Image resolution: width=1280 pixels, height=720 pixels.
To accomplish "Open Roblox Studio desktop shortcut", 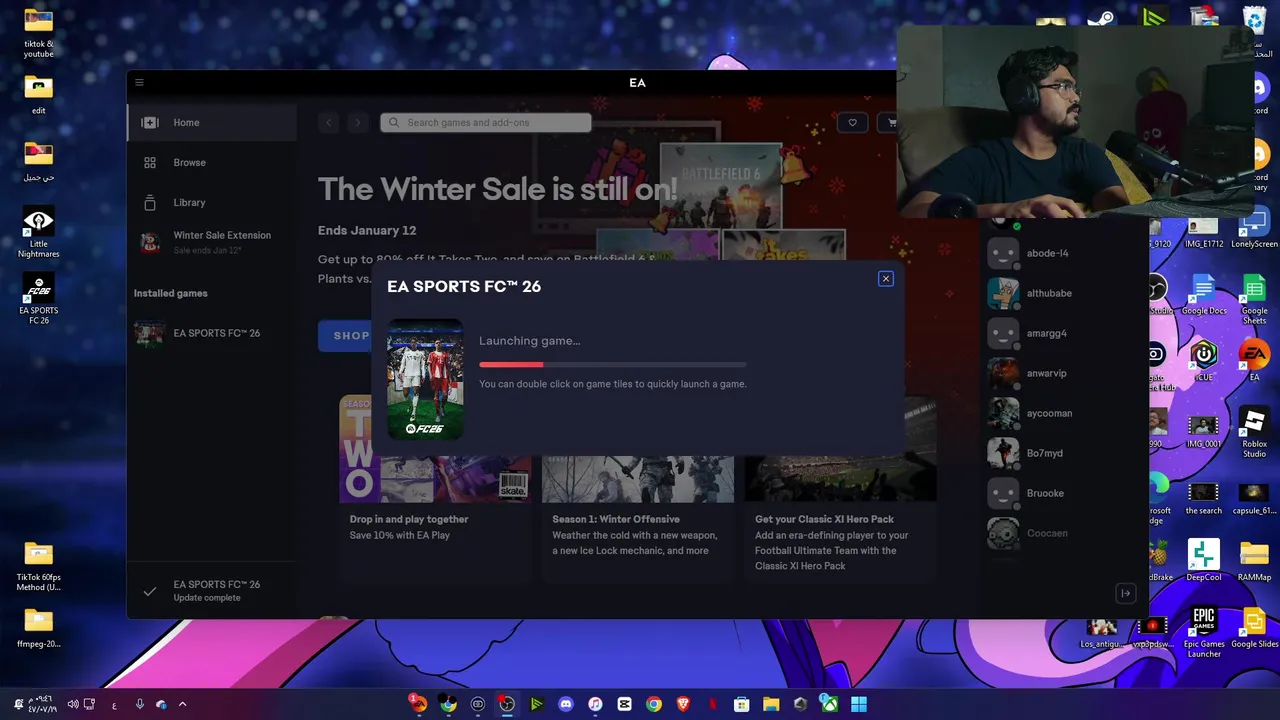I will (1254, 433).
